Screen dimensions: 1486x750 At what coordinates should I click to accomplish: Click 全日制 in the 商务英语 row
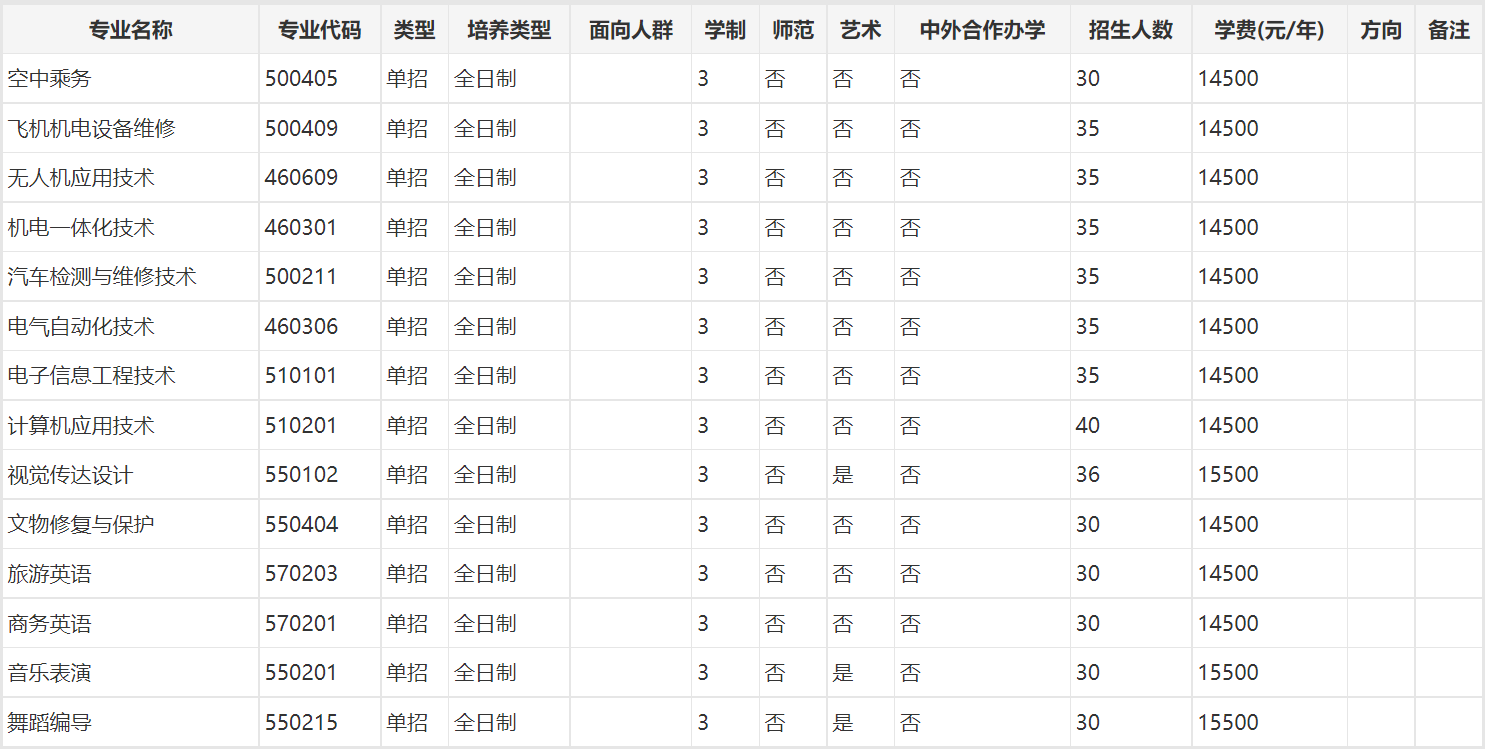(485, 623)
